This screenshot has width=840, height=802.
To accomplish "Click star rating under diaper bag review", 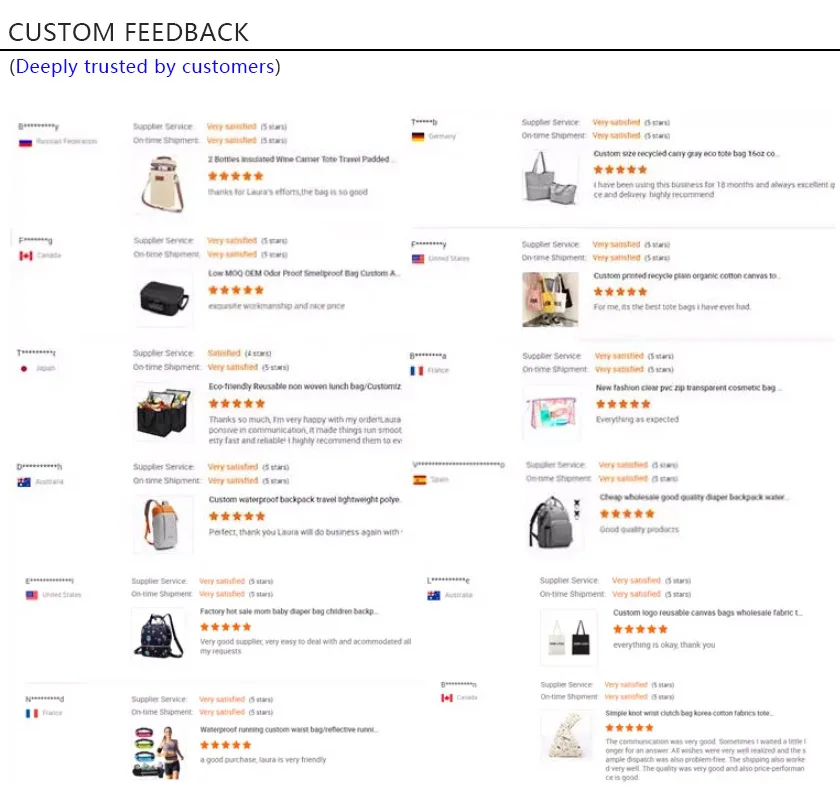I will click(x=226, y=627).
